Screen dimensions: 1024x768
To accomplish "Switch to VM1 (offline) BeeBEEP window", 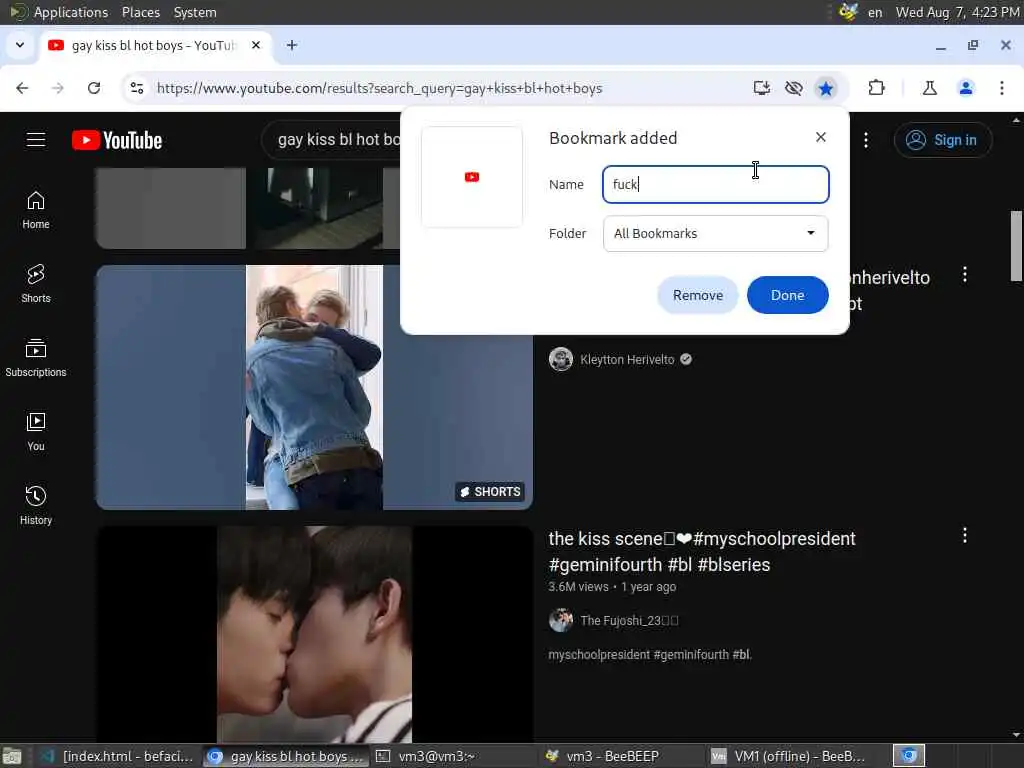I will pos(788,756).
